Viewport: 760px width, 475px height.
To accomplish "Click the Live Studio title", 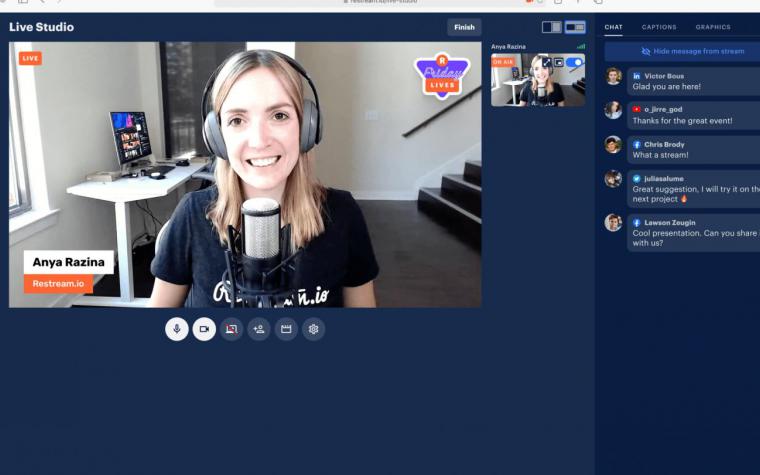I will click(x=41, y=27).
